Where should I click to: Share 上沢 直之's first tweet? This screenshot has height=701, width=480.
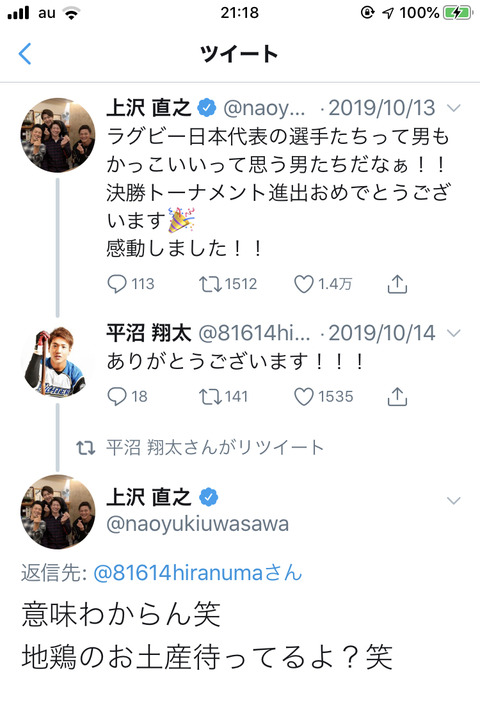(x=397, y=283)
